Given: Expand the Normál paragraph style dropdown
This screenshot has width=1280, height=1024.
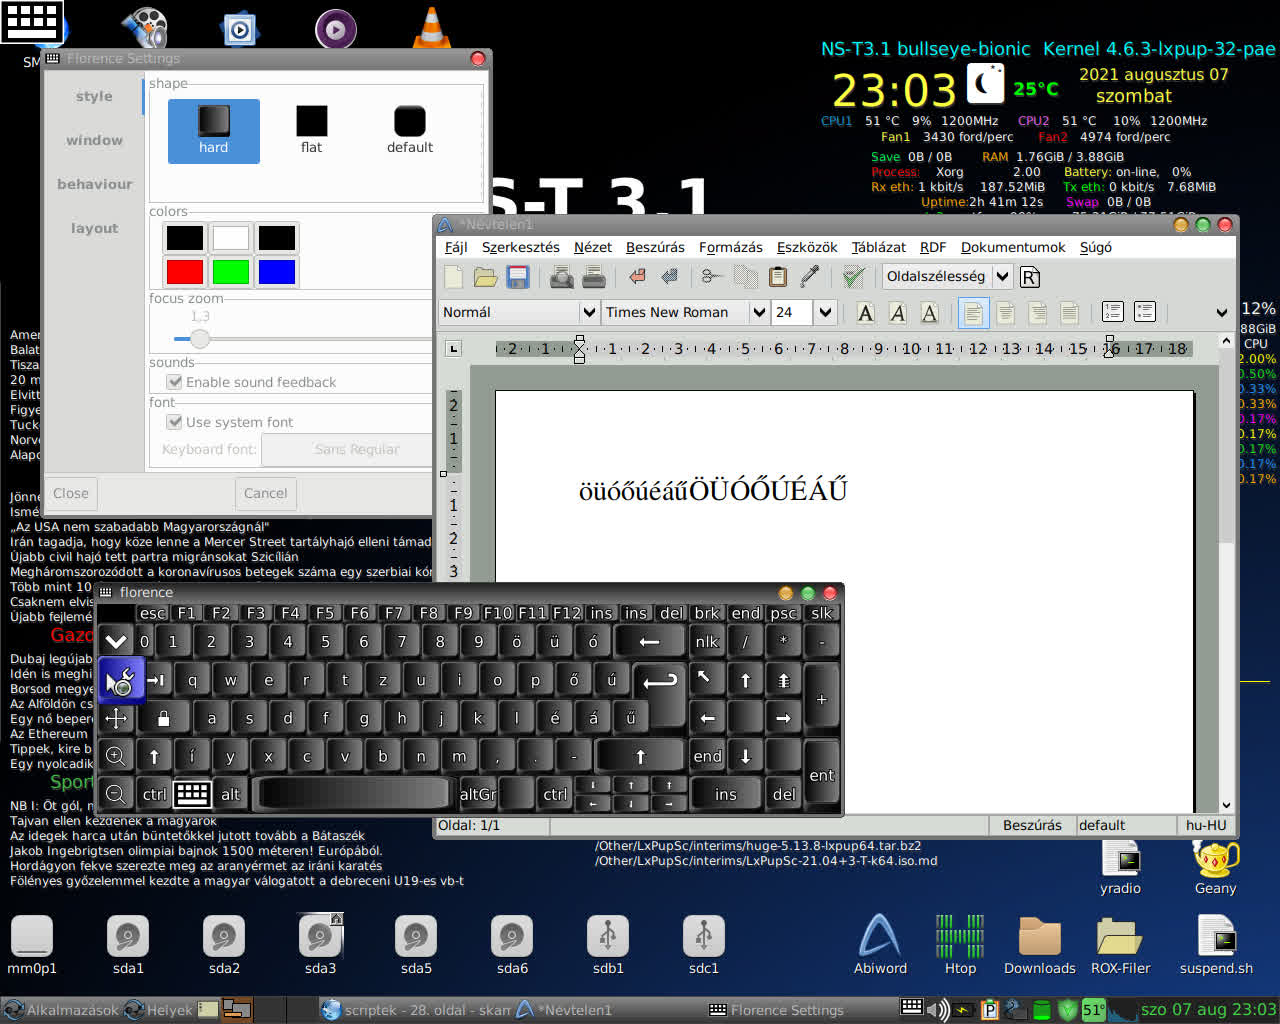Looking at the screenshot, I should click(589, 313).
